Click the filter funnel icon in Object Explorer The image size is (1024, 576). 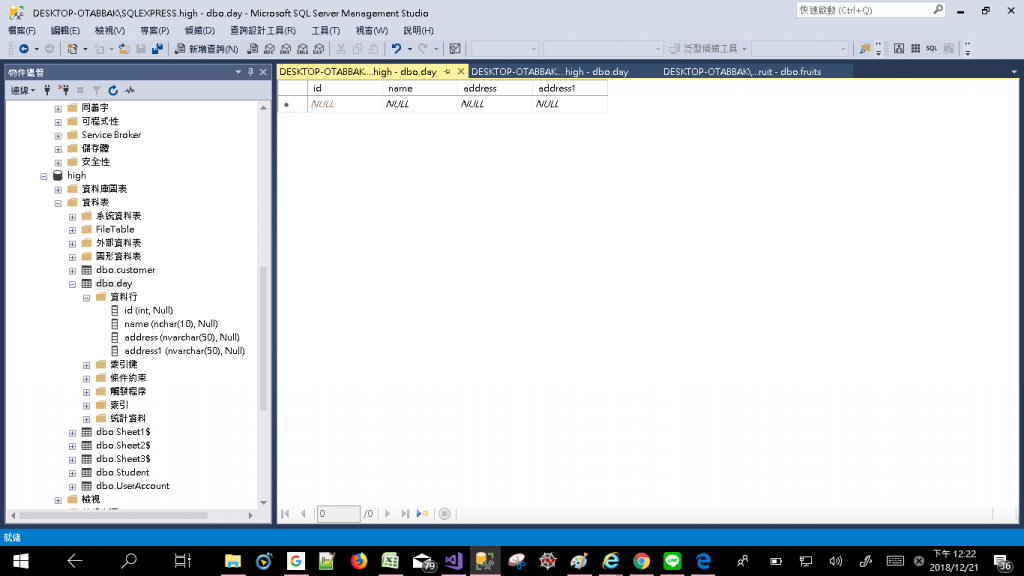tap(96, 90)
